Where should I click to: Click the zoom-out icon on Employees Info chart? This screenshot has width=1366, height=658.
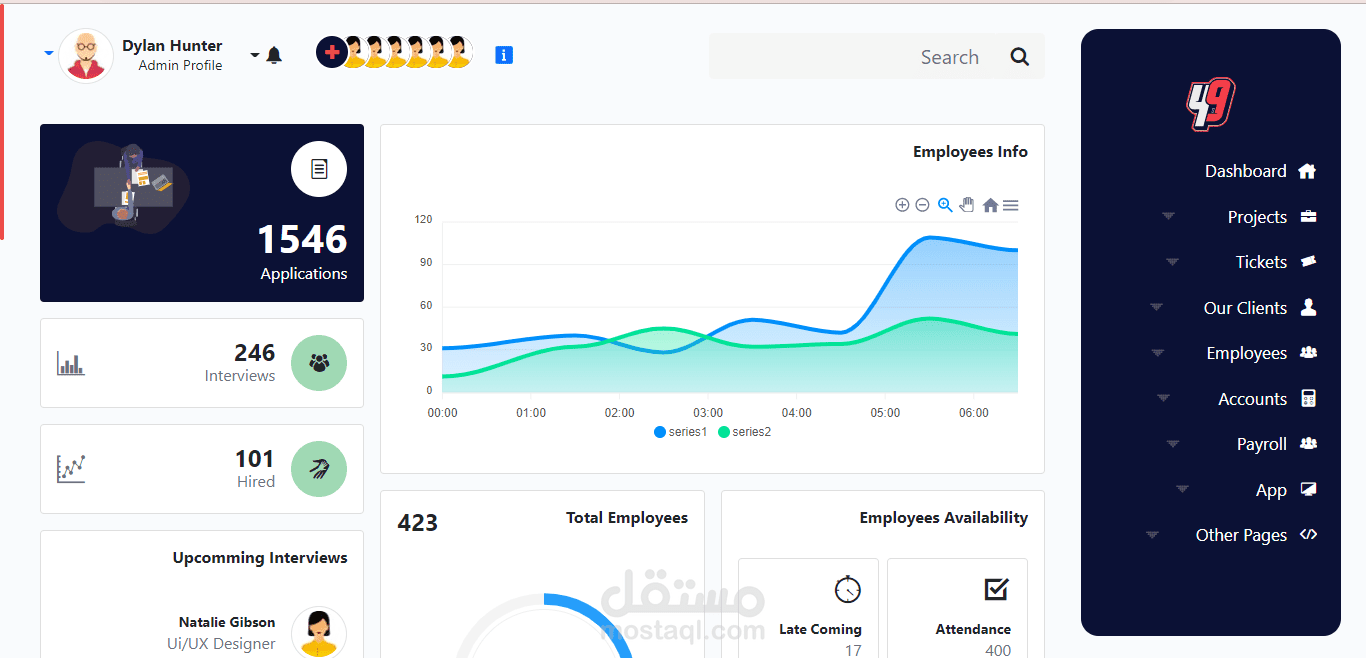click(x=922, y=205)
